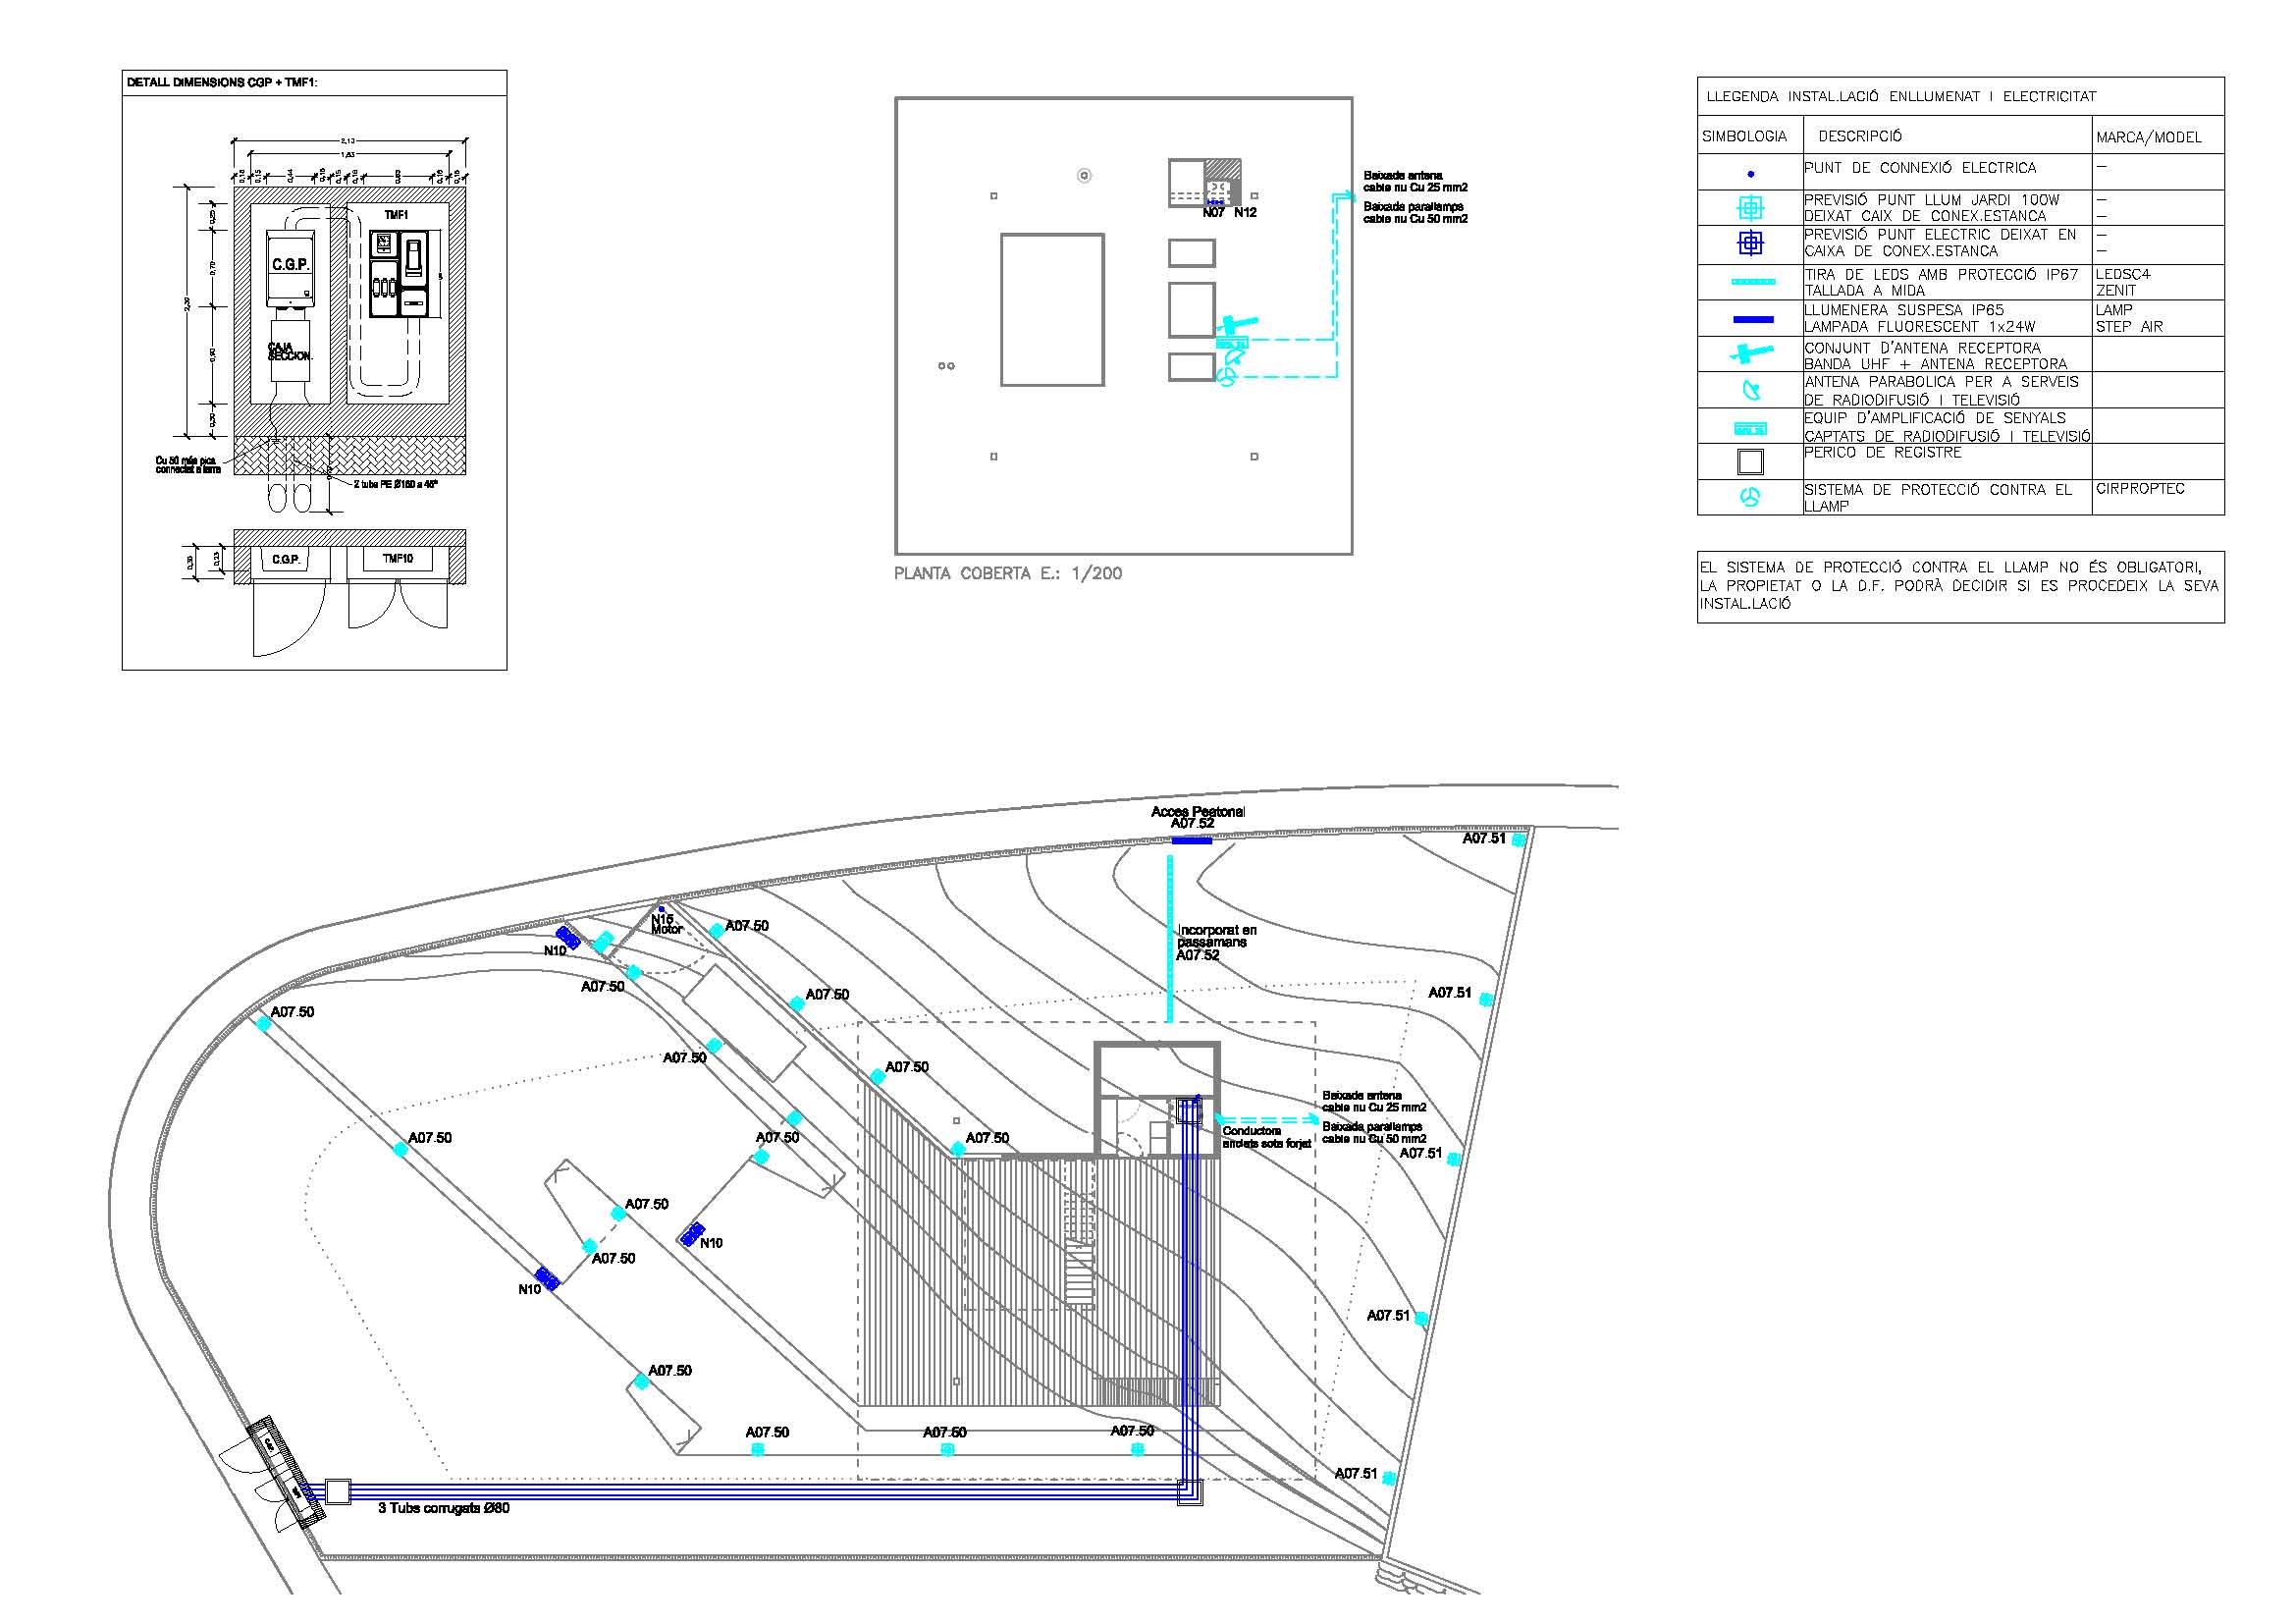Click the 'Perico de registre' square symbol
This screenshot has width=2296, height=1624.
click(1750, 461)
